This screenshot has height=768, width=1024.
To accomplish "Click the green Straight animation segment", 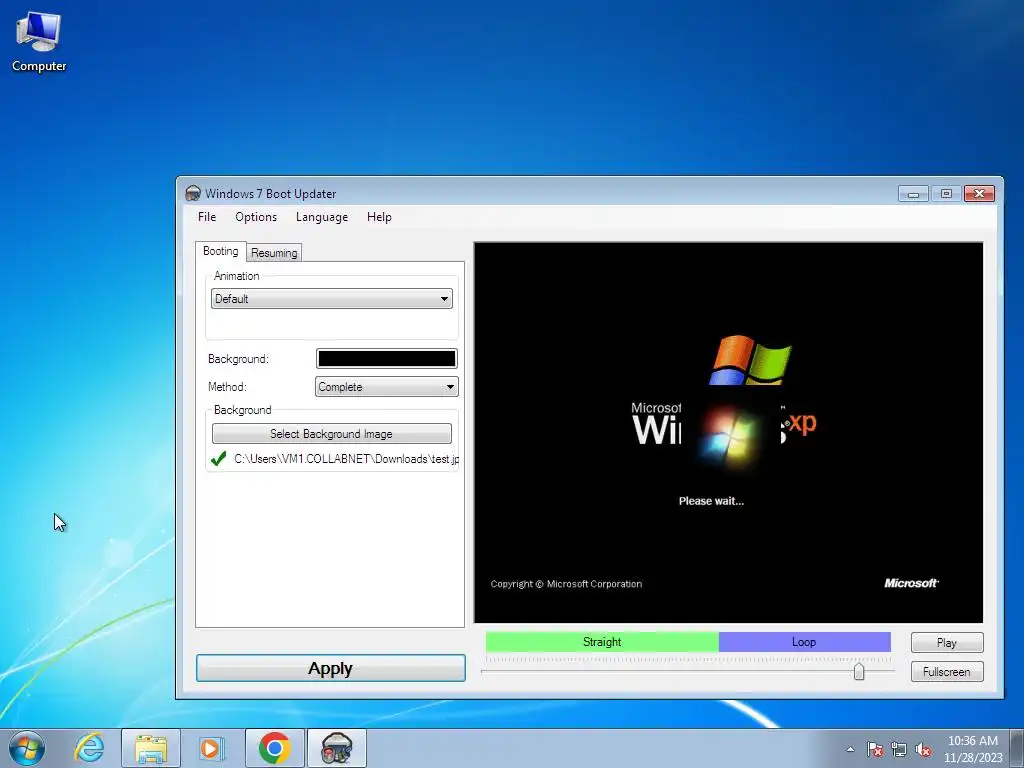I will coord(602,642).
